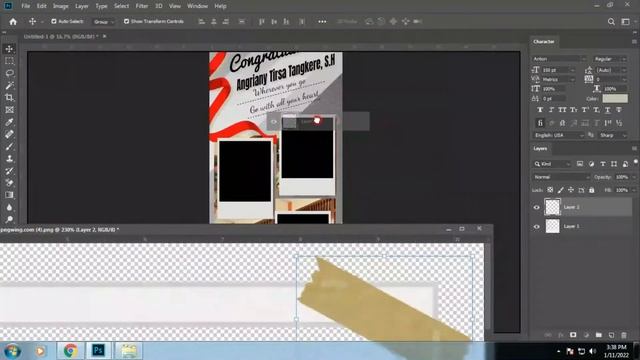Select the Healing Brush tool
Viewport: 640px width, 360px height.
click(x=9, y=134)
